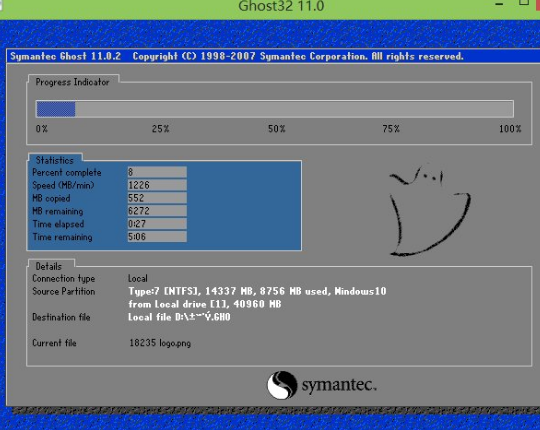The image size is (540, 430).
Task: Click the MB copied value 552
Action: pyautogui.click(x=157, y=198)
